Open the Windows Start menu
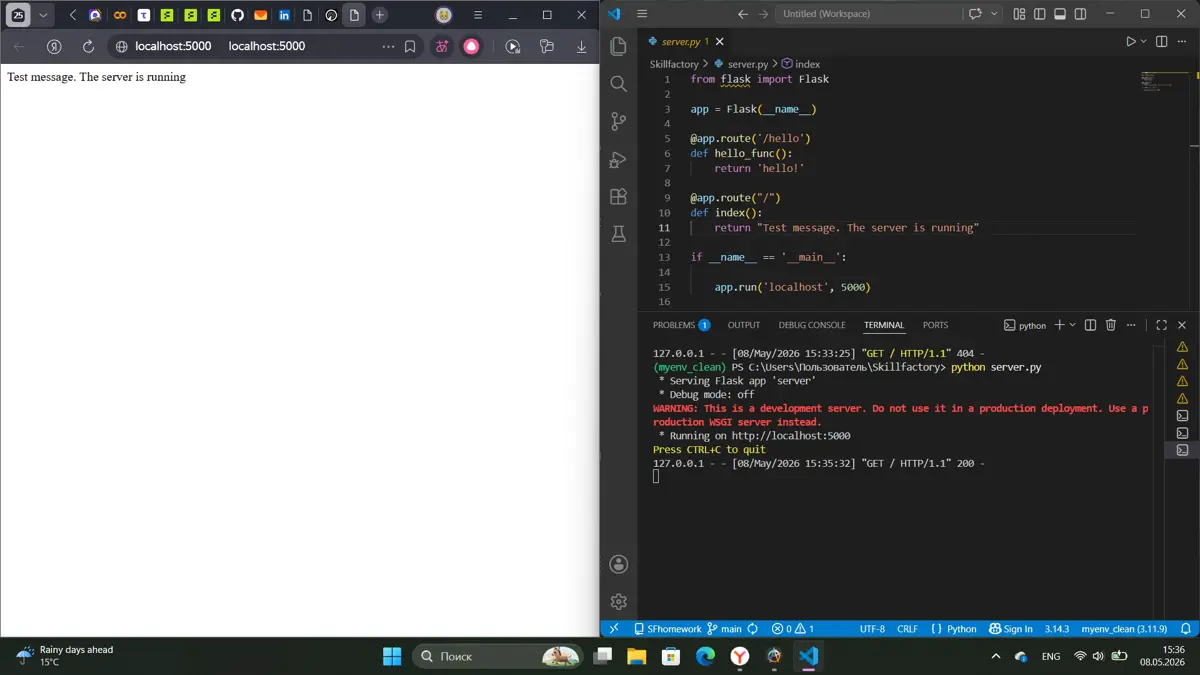1200x675 pixels. (392, 656)
